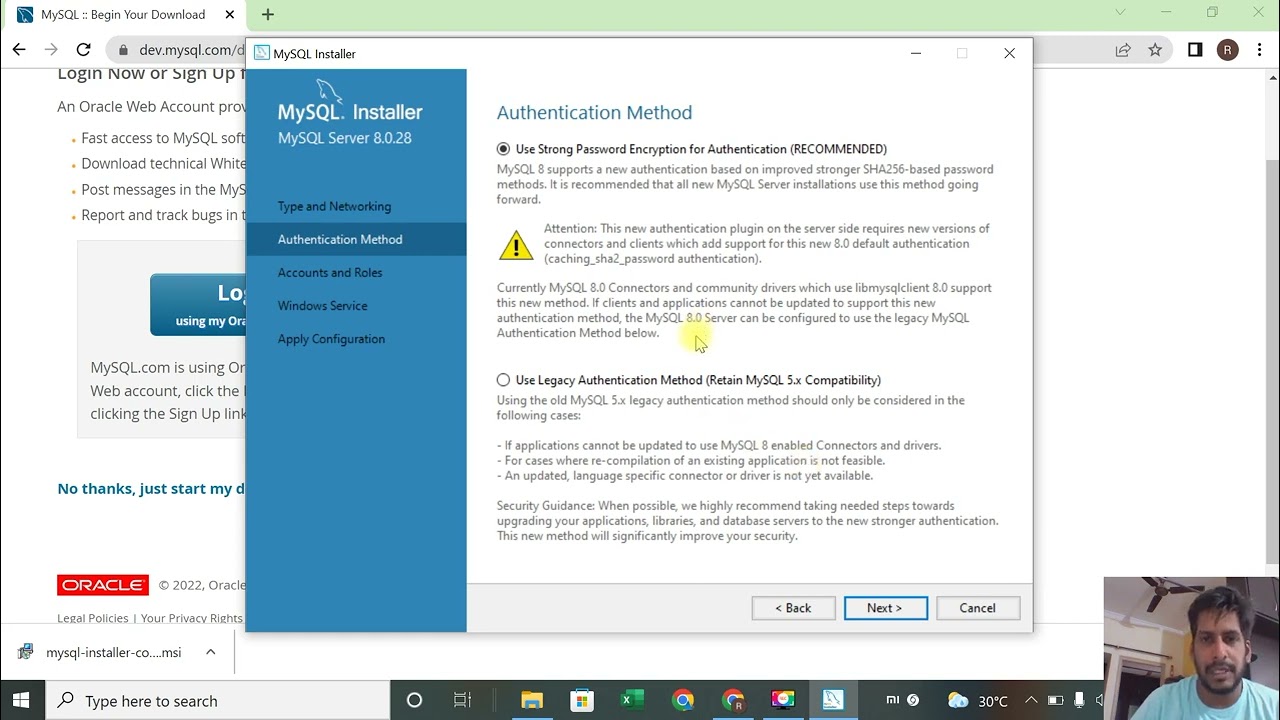The width and height of the screenshot is (1280, 720).
Task: Click the Next button in installer
Action: (885, 608)
